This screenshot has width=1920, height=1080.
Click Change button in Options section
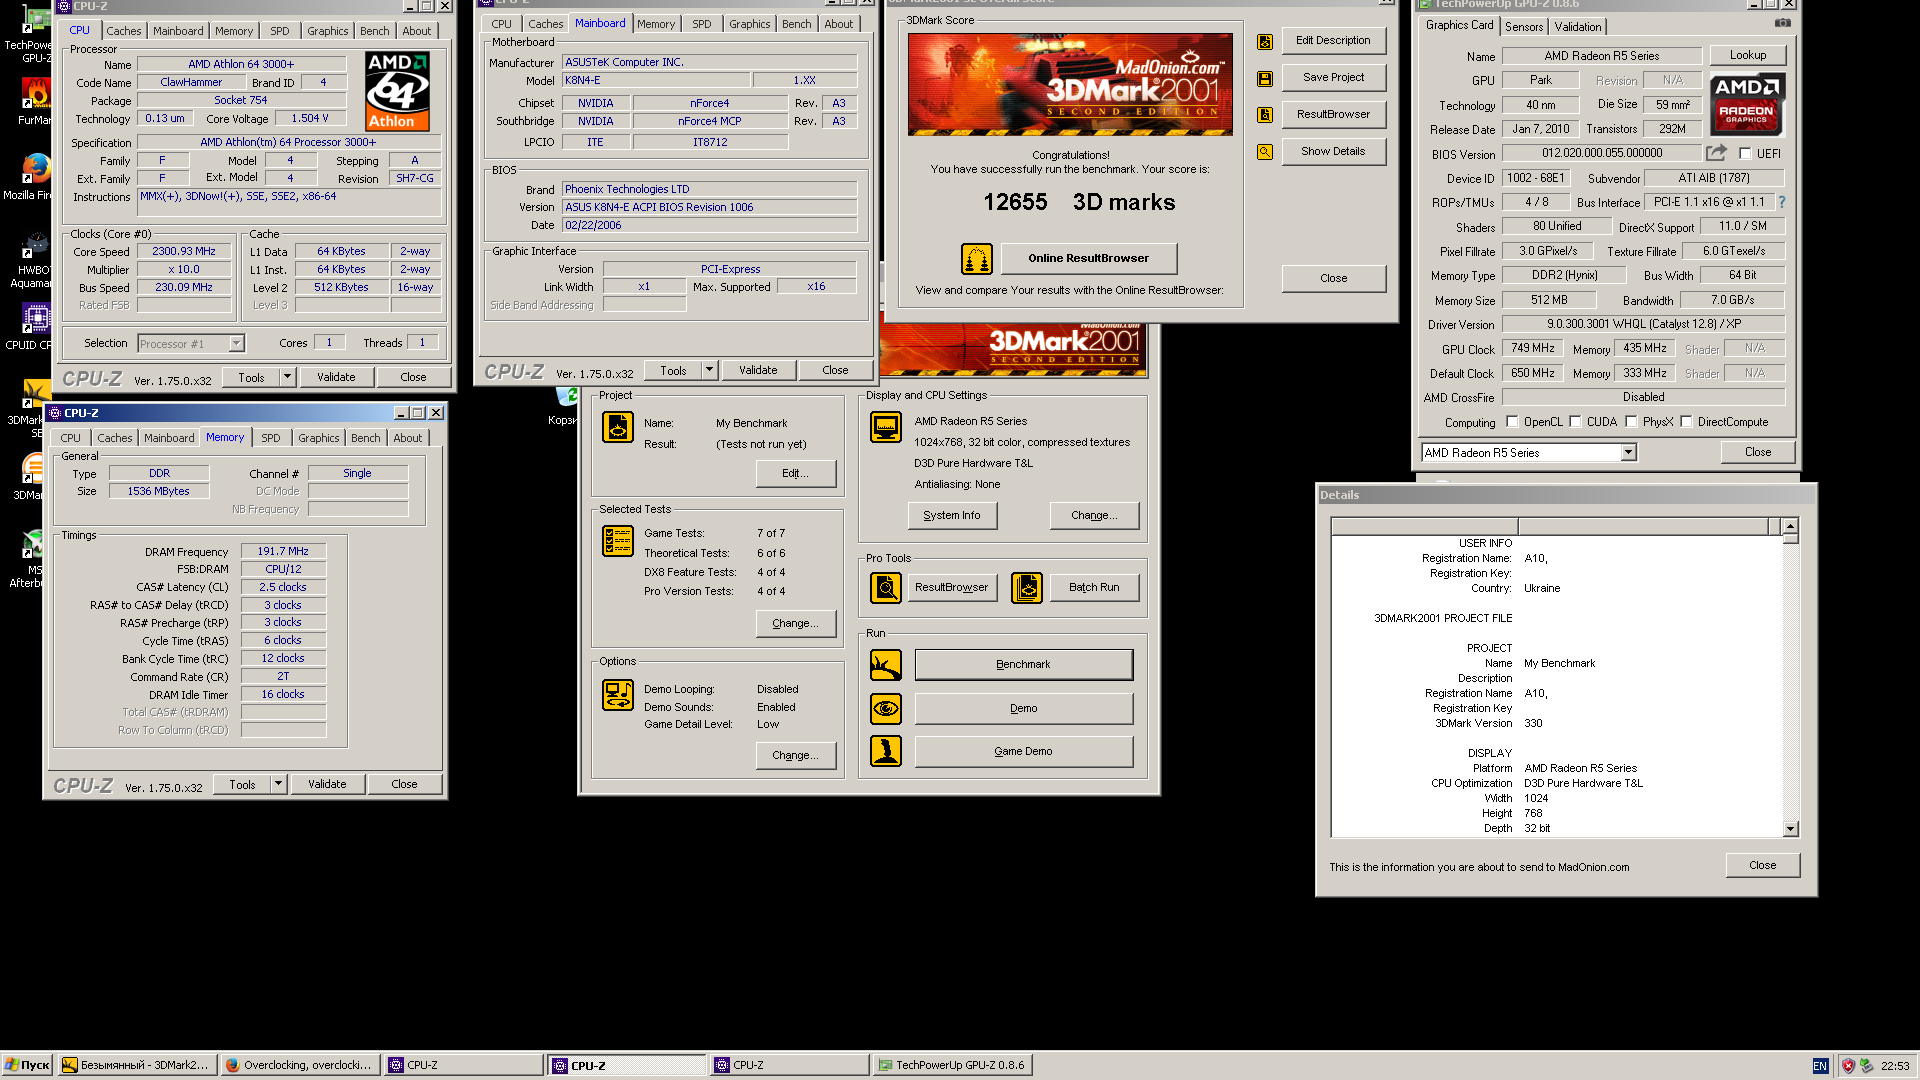coord(796,756)
